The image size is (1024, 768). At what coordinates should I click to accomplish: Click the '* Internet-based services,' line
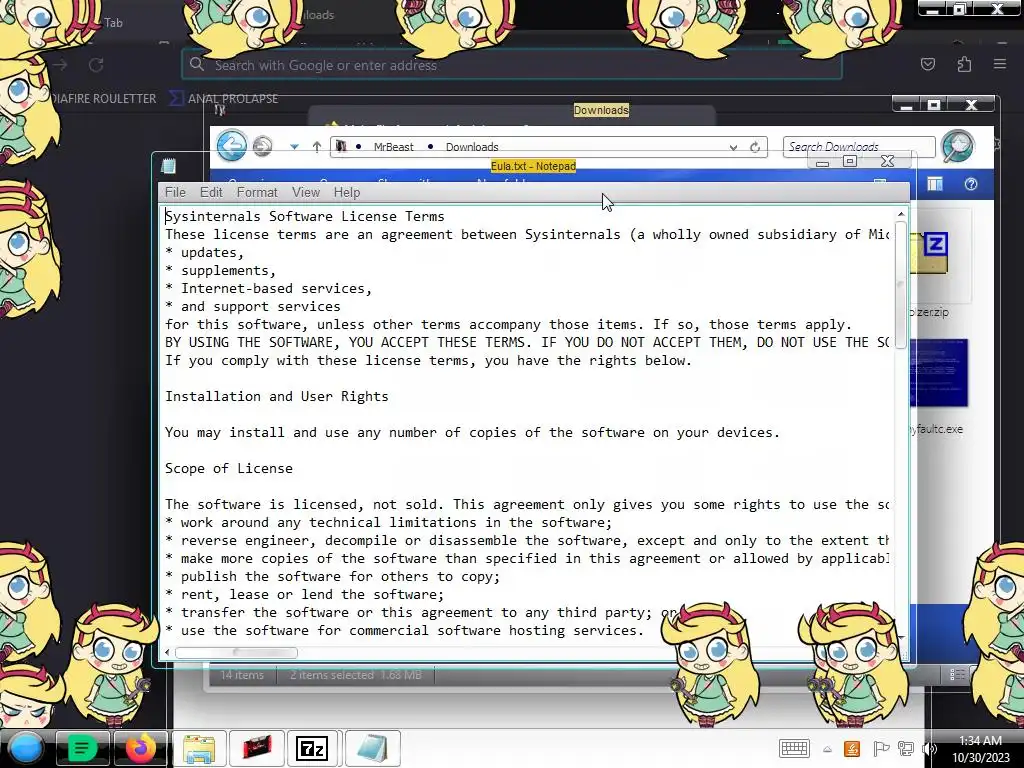(x=268, y=288)
